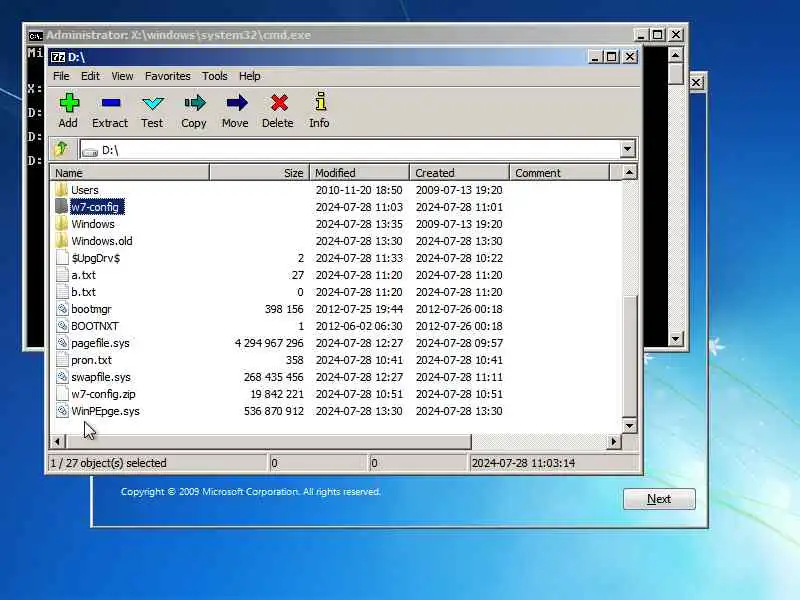The image size is (800, 600).
Task: Click the file list scroll-up arrow
Action: click(630, 172)
